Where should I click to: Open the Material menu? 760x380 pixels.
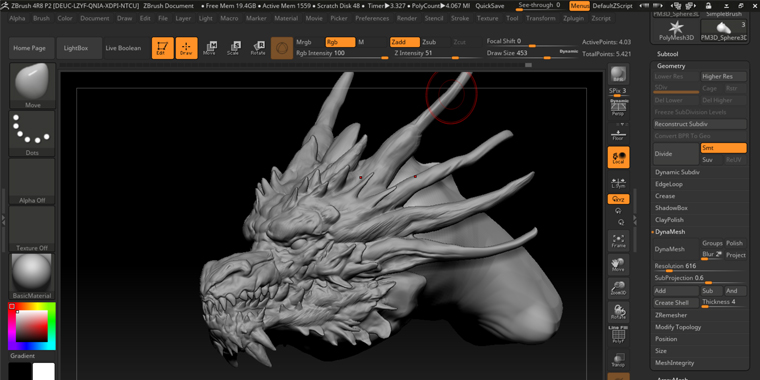point(286,18)
